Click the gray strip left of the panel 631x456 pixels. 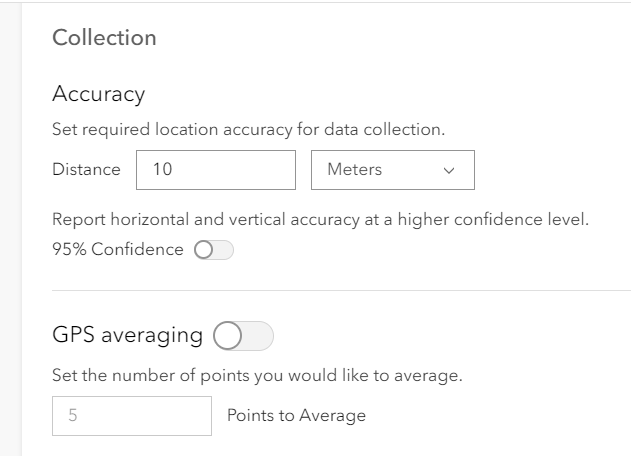(11, 228)
